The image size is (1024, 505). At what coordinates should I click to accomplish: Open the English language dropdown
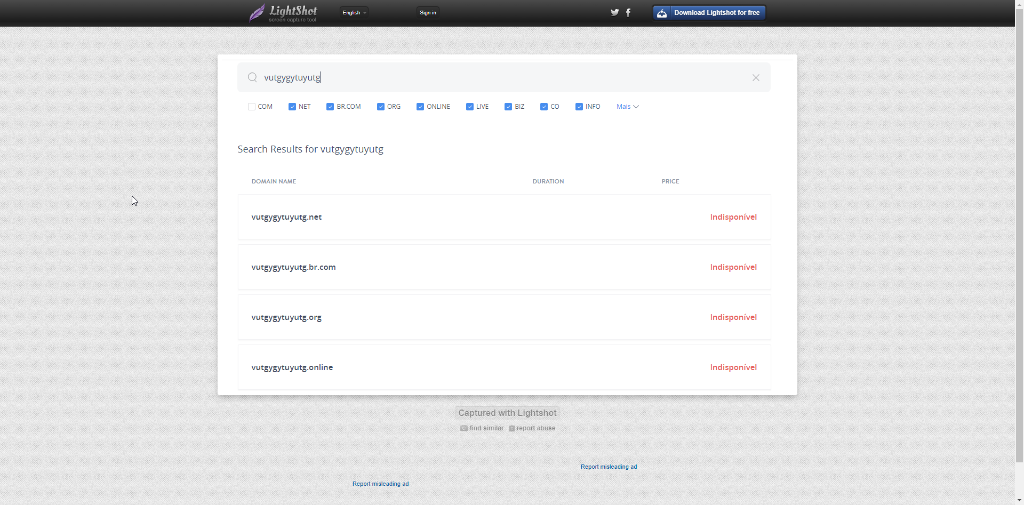point(354,12)
